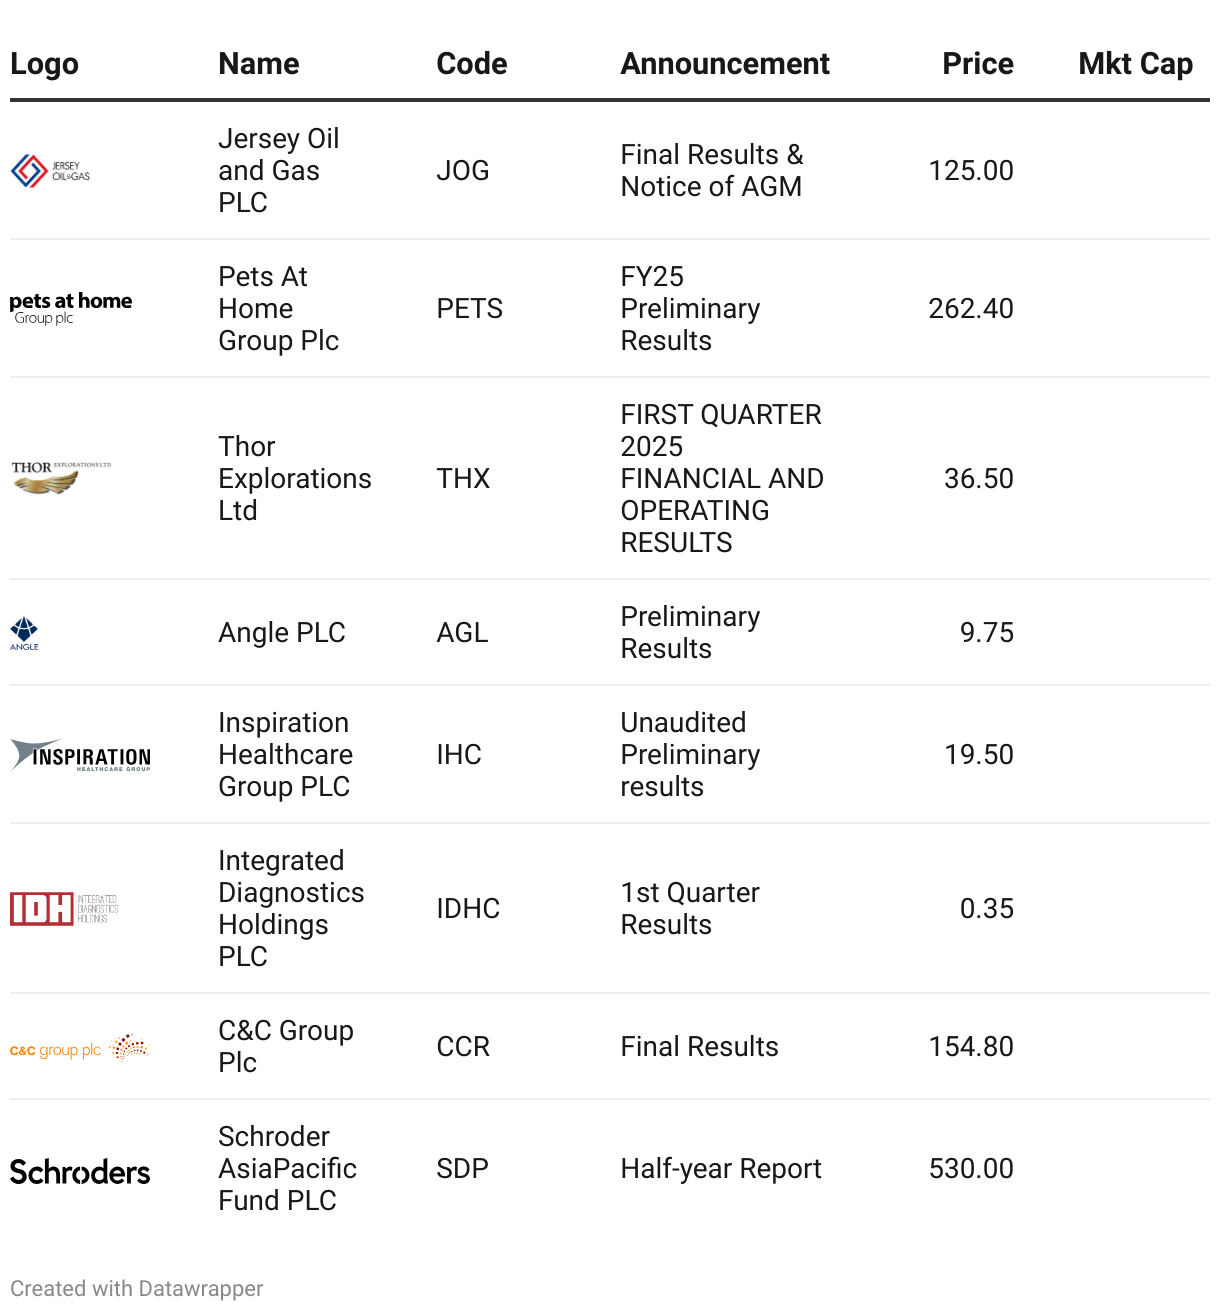Click the Schroders logo

click(80, 1171)
